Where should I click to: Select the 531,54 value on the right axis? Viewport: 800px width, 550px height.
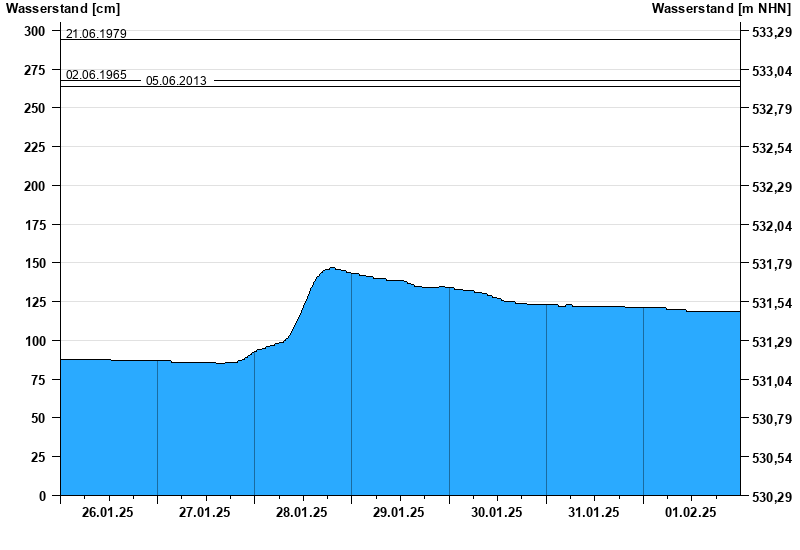767,302
